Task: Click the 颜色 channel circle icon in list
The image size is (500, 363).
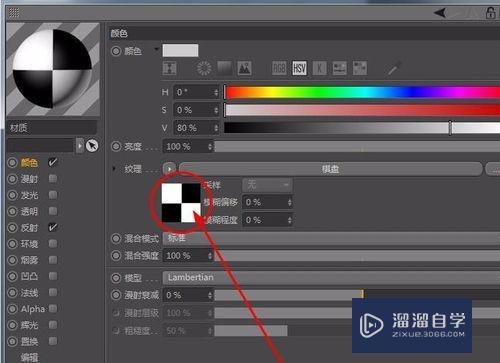Action: [12, 163]
